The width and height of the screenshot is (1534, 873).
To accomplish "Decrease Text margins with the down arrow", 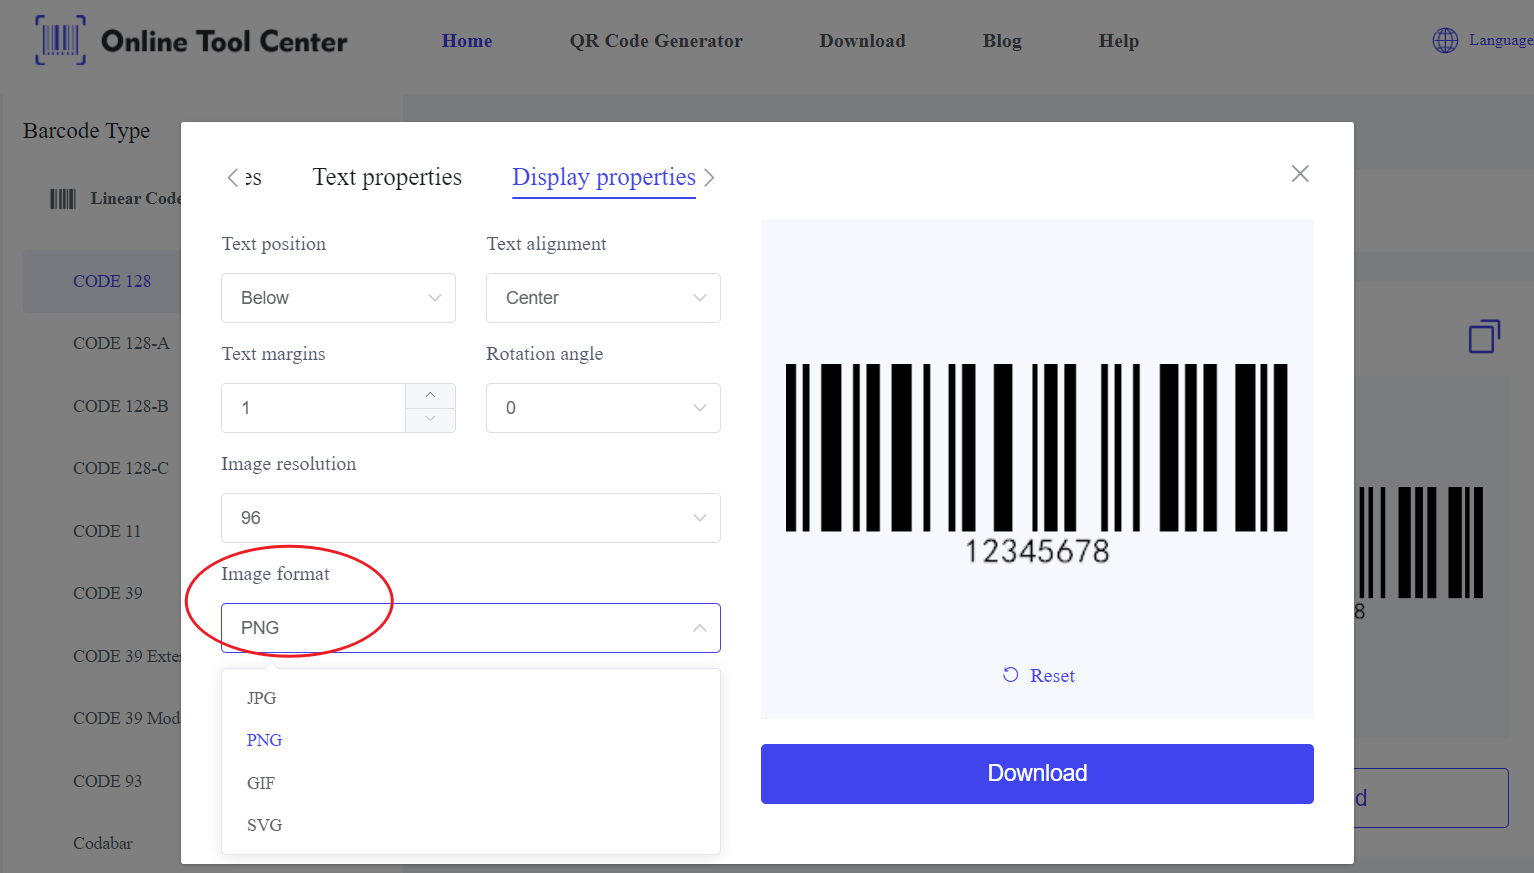I will (x=430, y=420).
